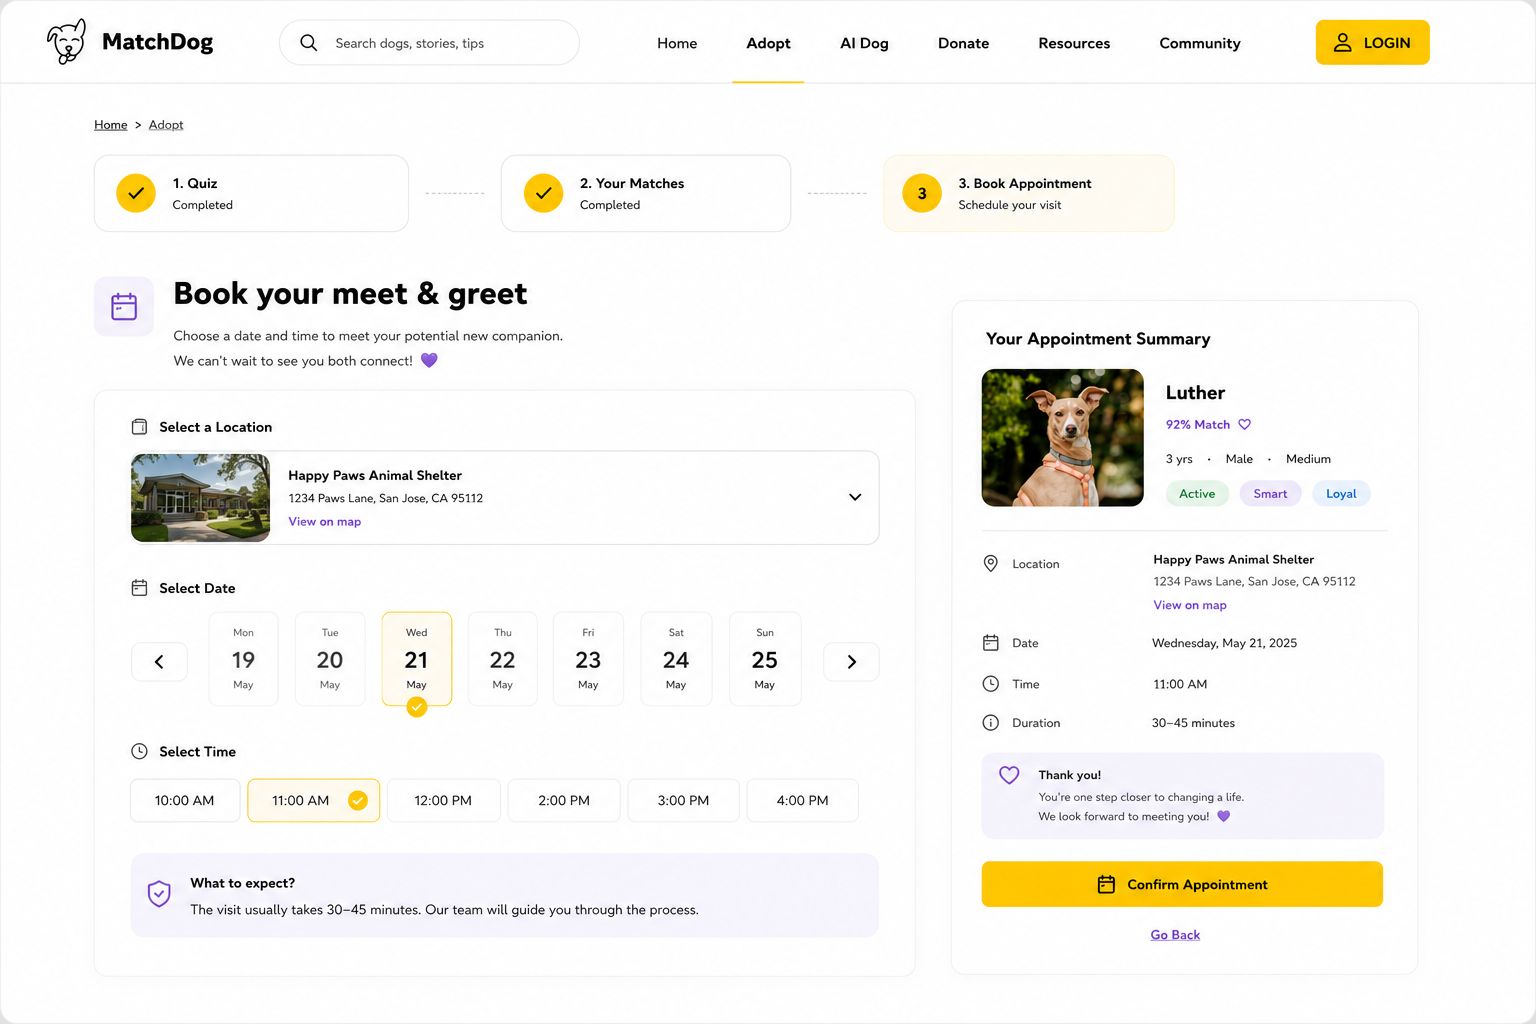Click the location pin icon in summary
The height and width of the screenshot is (1024, 1536).
[x=990, y=564]
